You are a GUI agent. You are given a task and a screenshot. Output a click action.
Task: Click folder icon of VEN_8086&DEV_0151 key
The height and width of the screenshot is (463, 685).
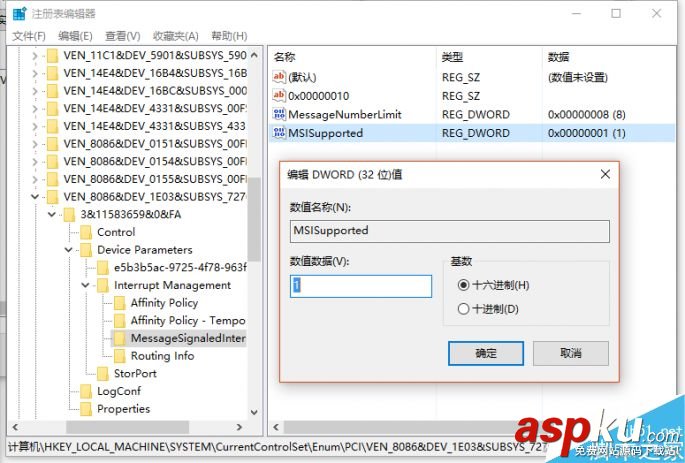point(52,144)
